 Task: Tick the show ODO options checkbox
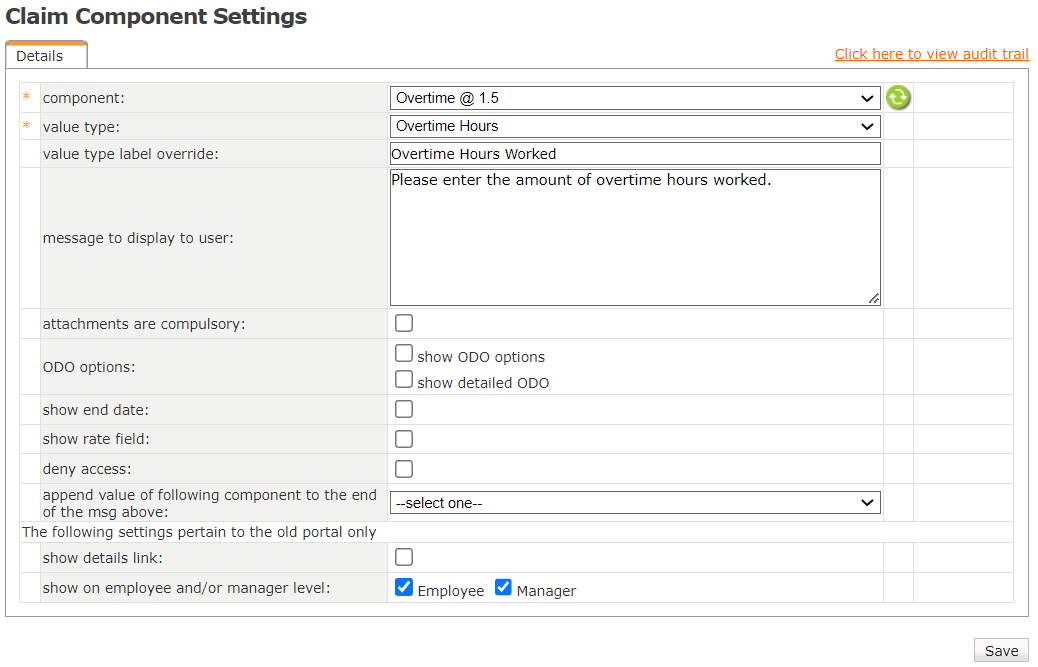tap(404, 353)
